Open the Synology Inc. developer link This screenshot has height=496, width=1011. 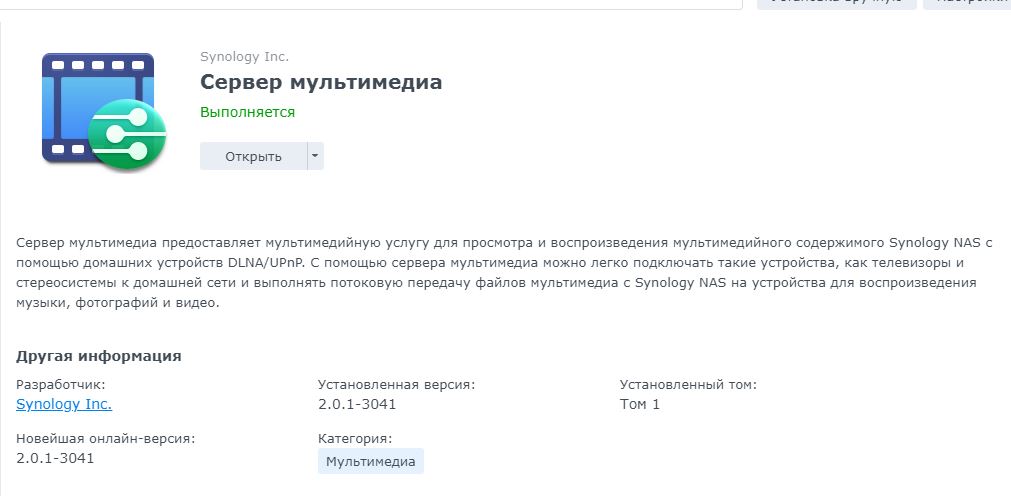point(64,404)
